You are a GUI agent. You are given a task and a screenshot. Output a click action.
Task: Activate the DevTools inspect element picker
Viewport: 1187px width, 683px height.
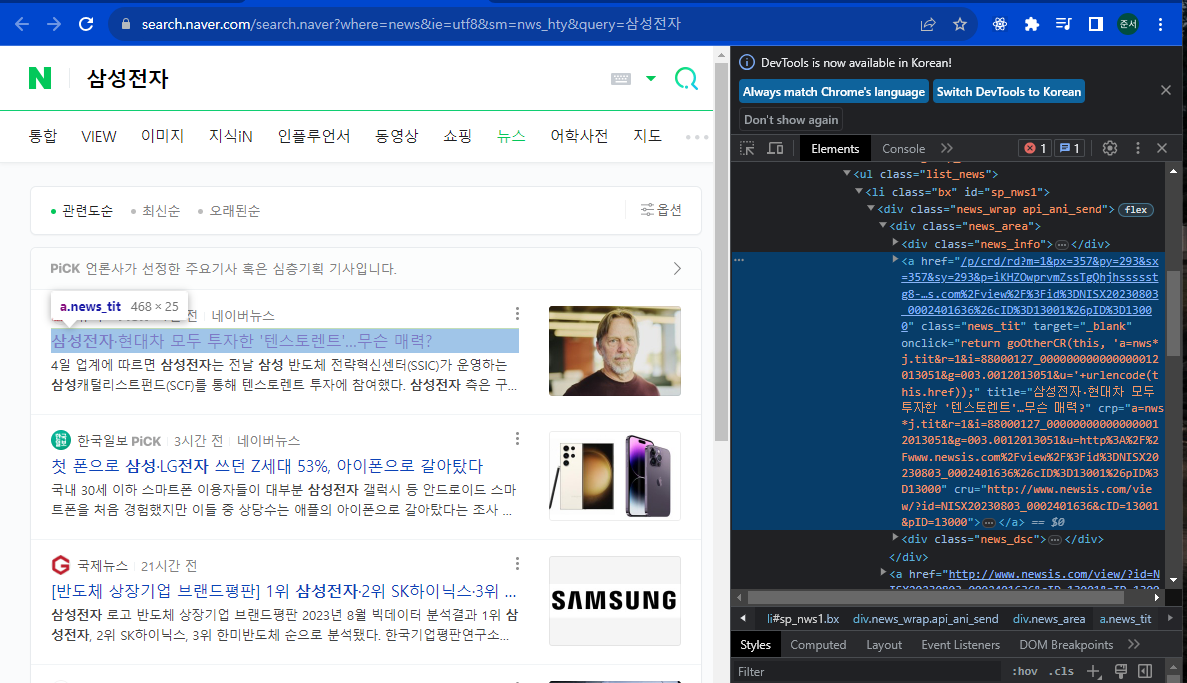click(747, 148)
